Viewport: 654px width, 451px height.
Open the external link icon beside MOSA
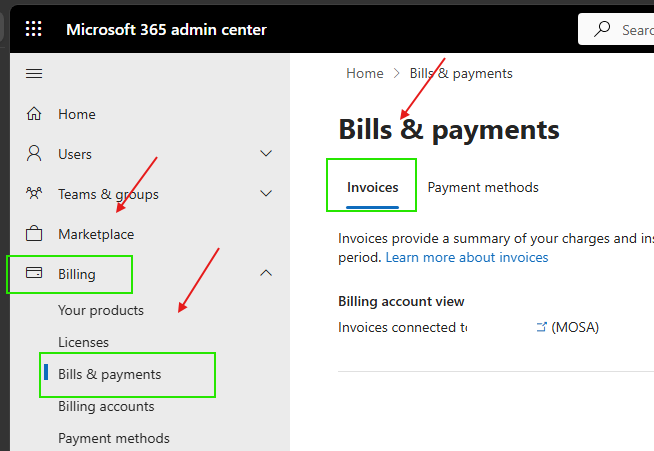point(541,327)
